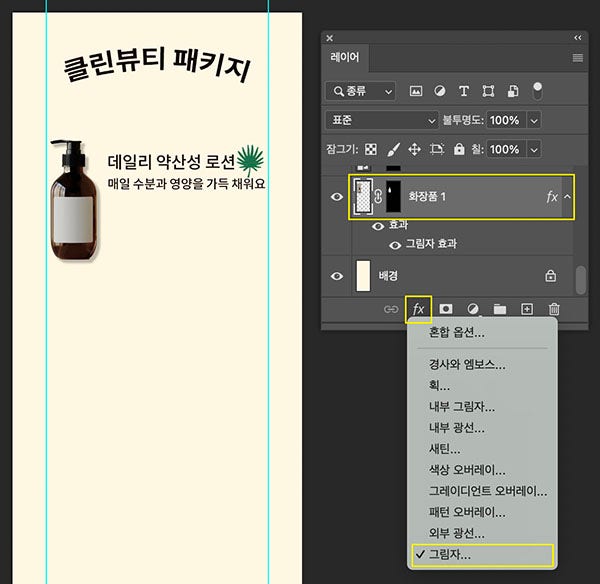The width and height of the screenshot is (600, 584).
Task: Collapse the 화장품 1 effects list arrow
Action: click(567, 197)
